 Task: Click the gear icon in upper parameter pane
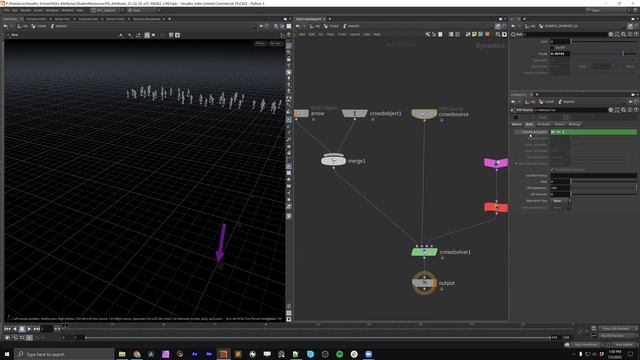point(611,34)
